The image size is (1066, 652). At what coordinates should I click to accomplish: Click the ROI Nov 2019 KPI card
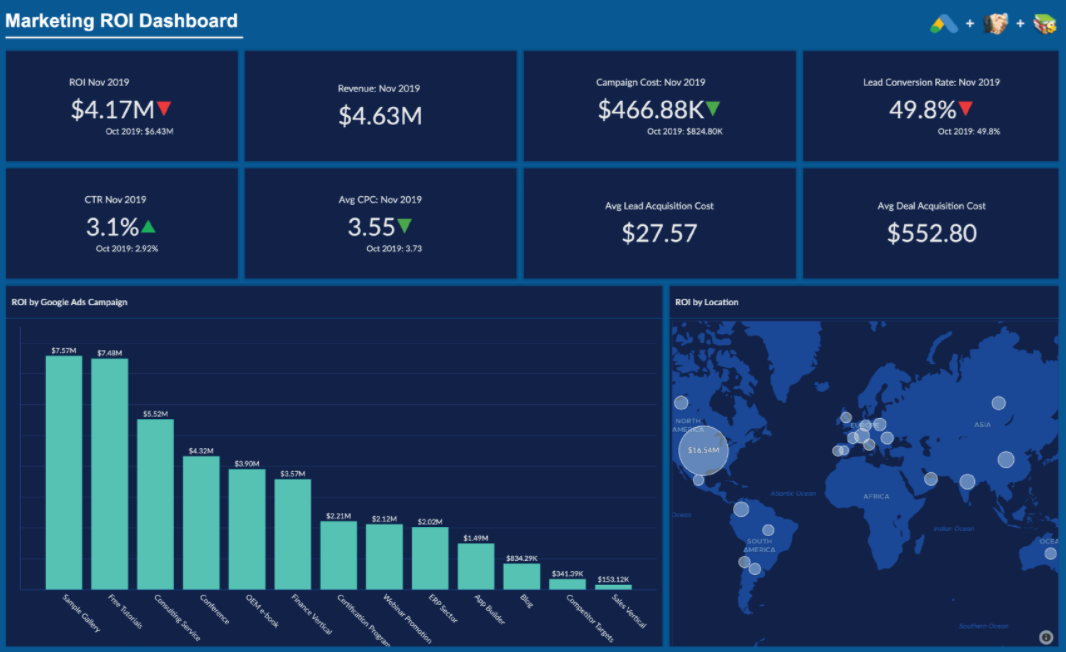click(x=122, y=105)
